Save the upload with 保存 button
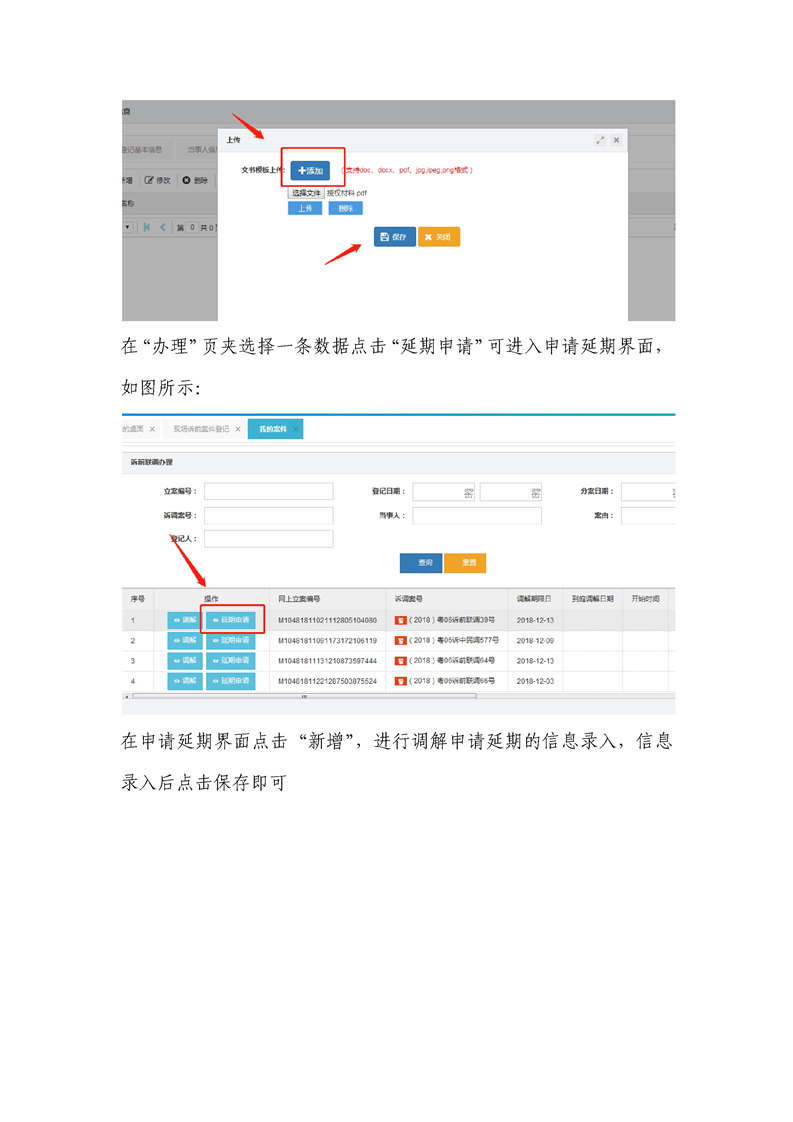This screenshot has width=793, height=1122. click(394, 237)
